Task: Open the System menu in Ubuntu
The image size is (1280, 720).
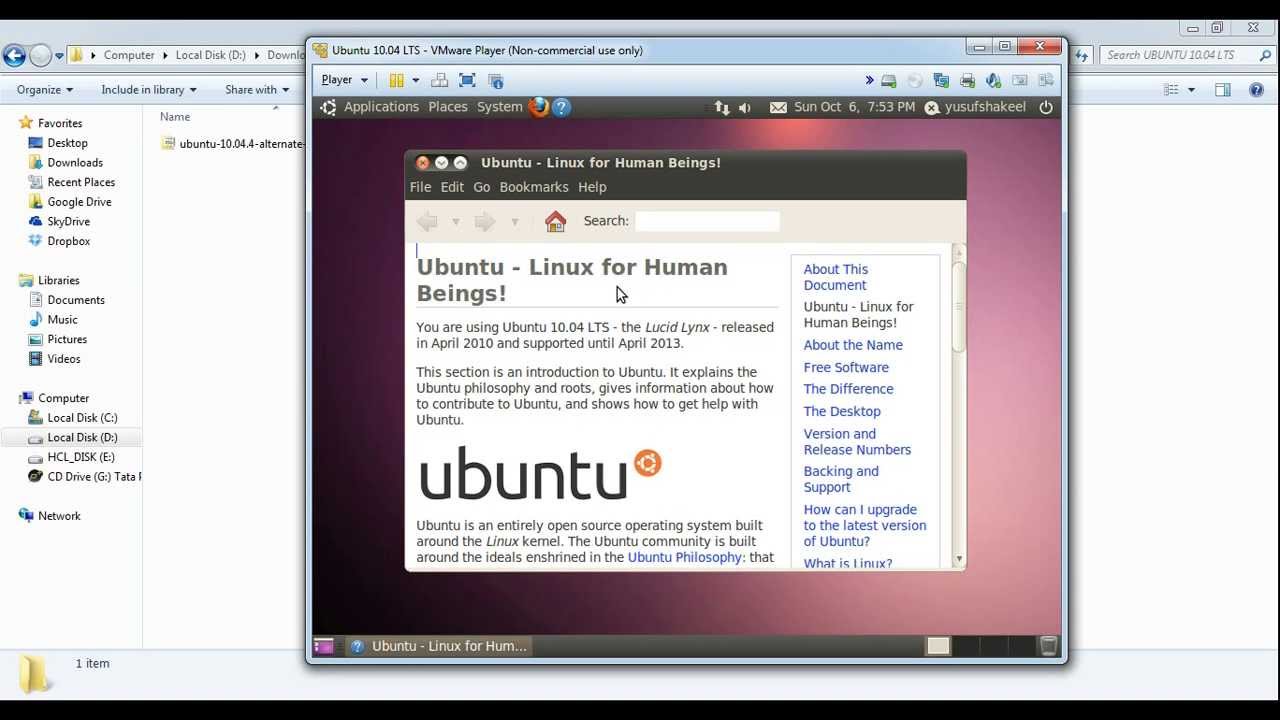Action: 499,107
